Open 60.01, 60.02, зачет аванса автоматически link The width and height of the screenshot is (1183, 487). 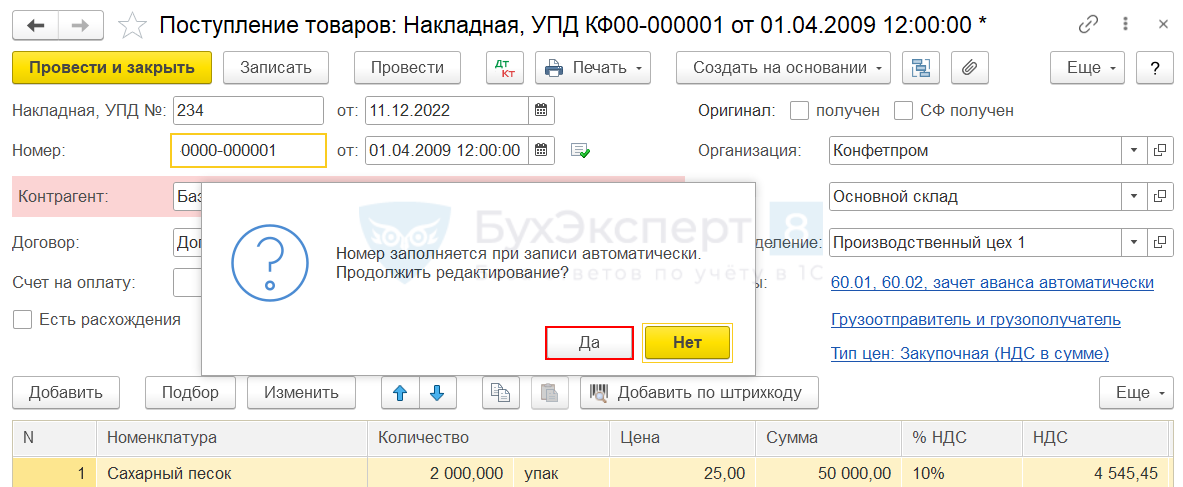pos(992,282)
